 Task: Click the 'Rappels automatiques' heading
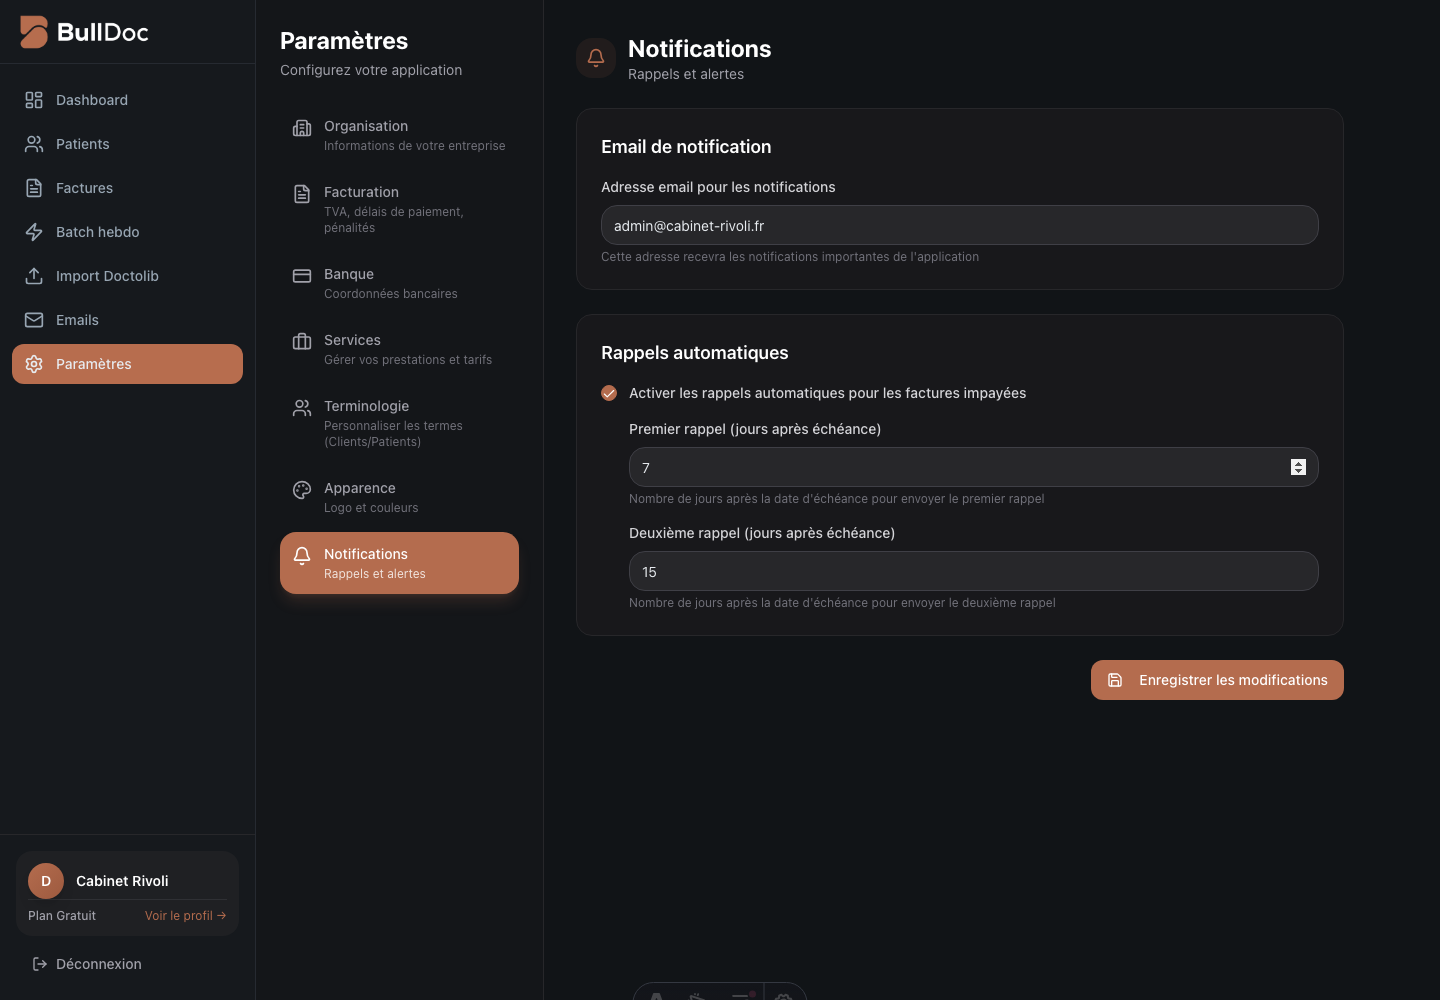(x=695, y=353)
